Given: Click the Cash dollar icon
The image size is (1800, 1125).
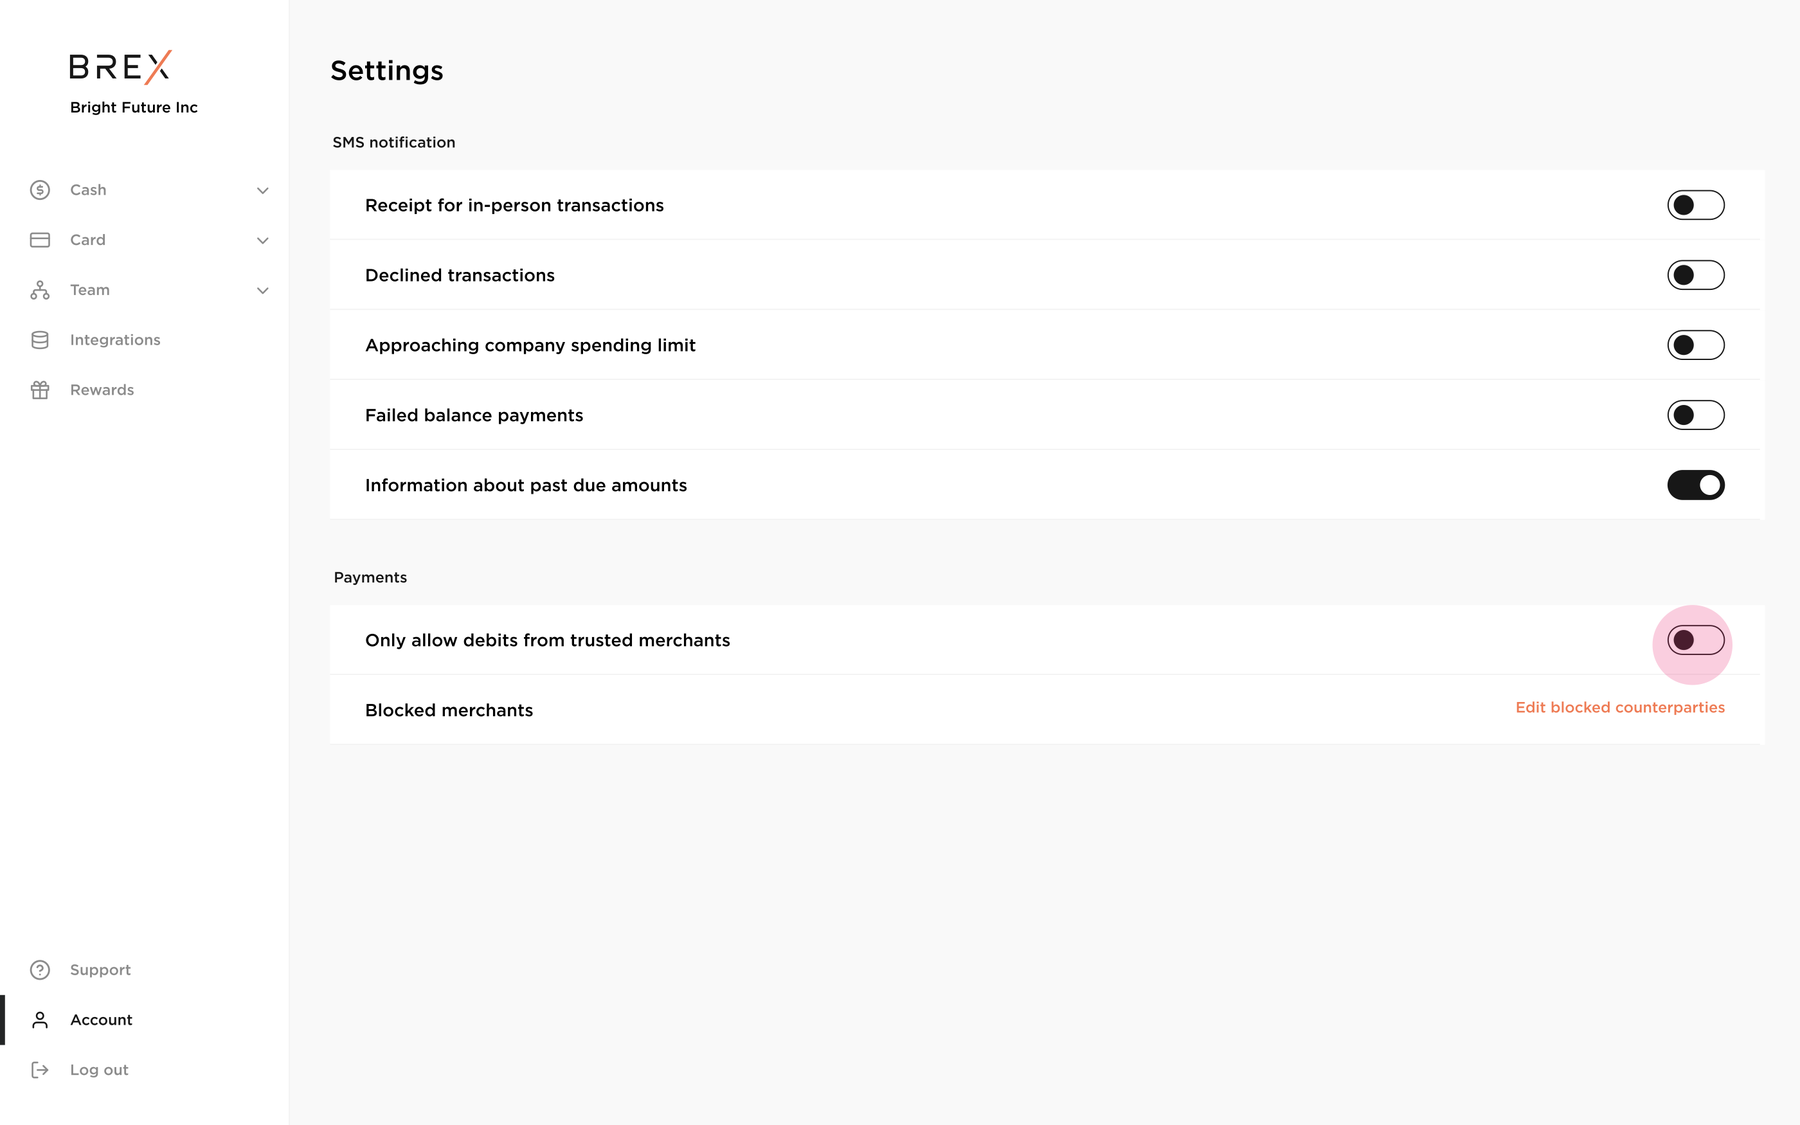Looking at the screenshot, I should (40, 190).
